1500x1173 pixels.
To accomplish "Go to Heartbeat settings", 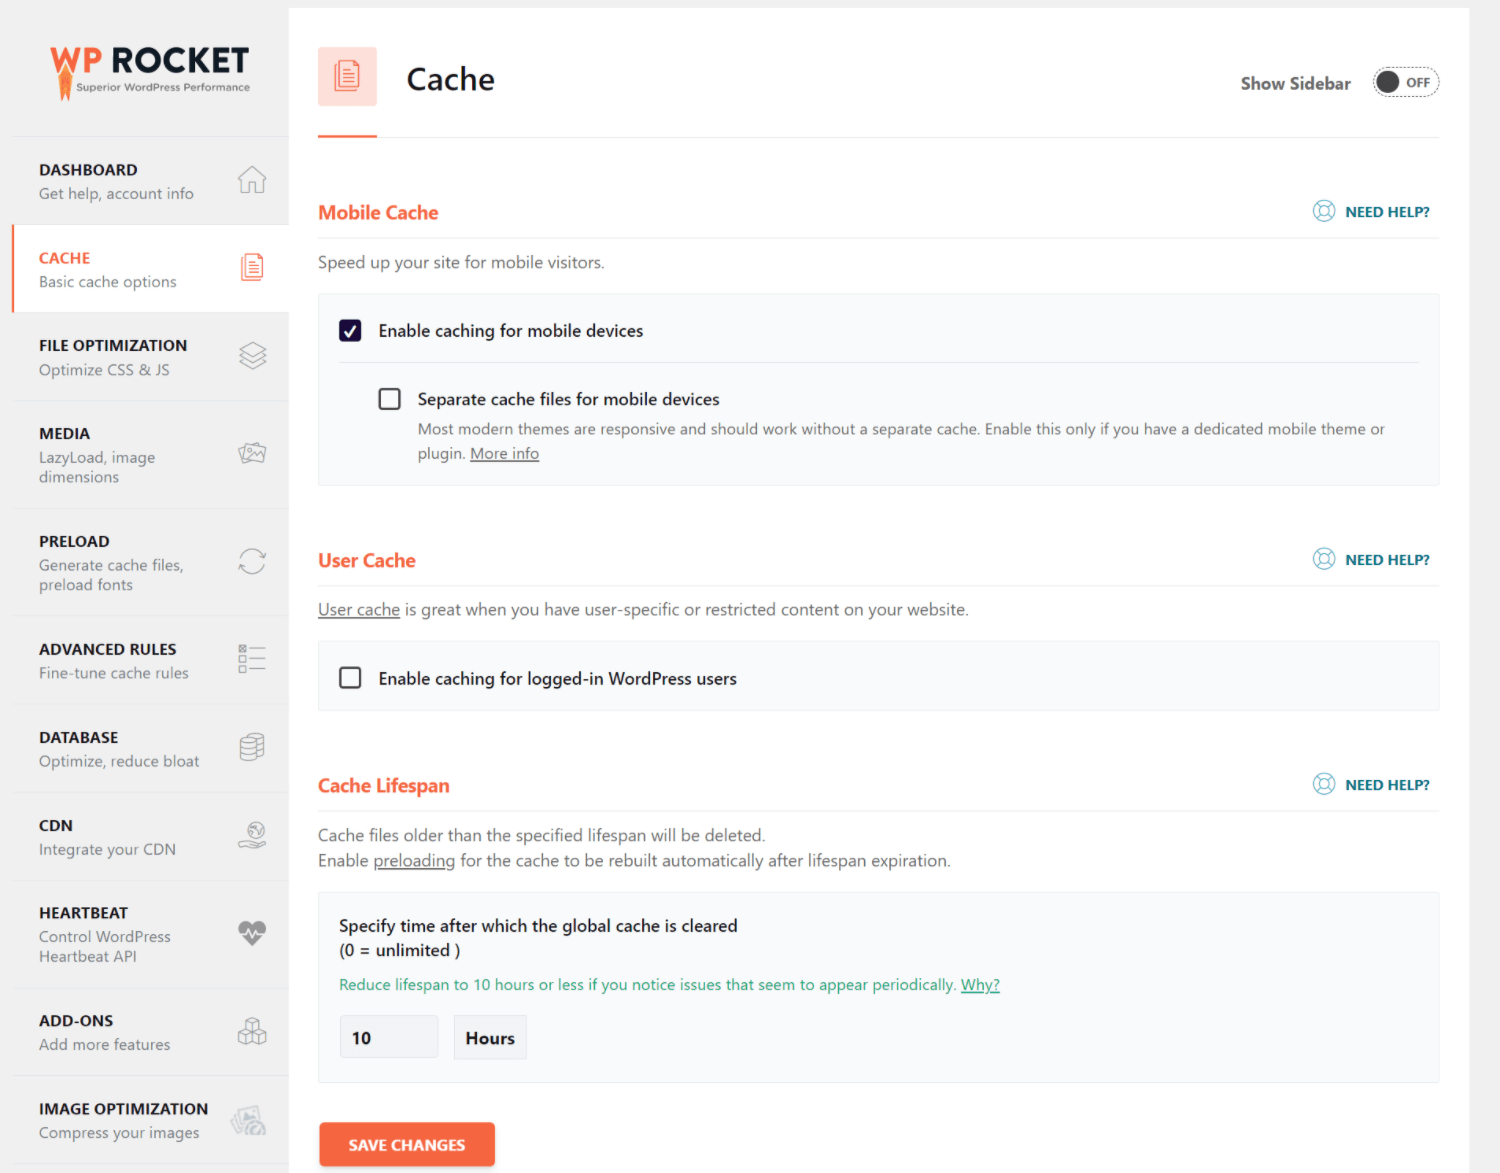I will pos(150,934).
